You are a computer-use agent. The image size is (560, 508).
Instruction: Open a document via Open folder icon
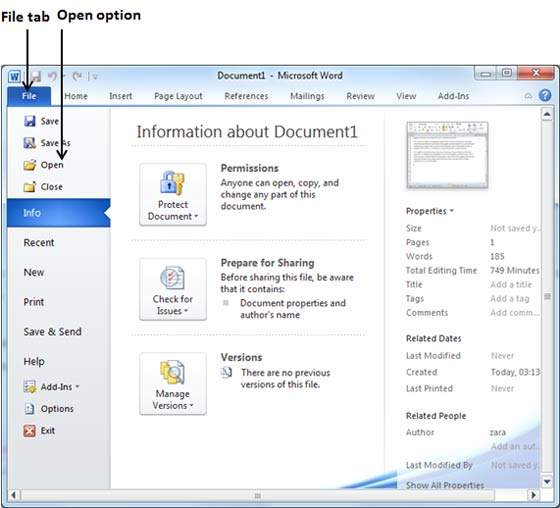(x=30, y=165)
